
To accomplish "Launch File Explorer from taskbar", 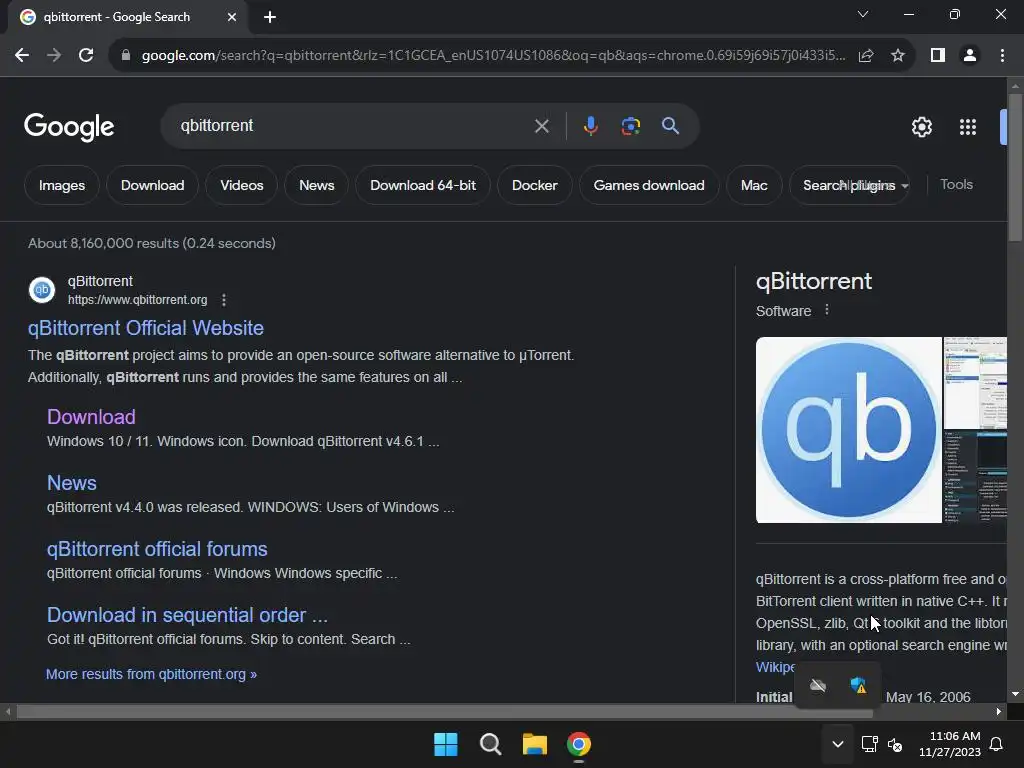I will coord(534,744).
